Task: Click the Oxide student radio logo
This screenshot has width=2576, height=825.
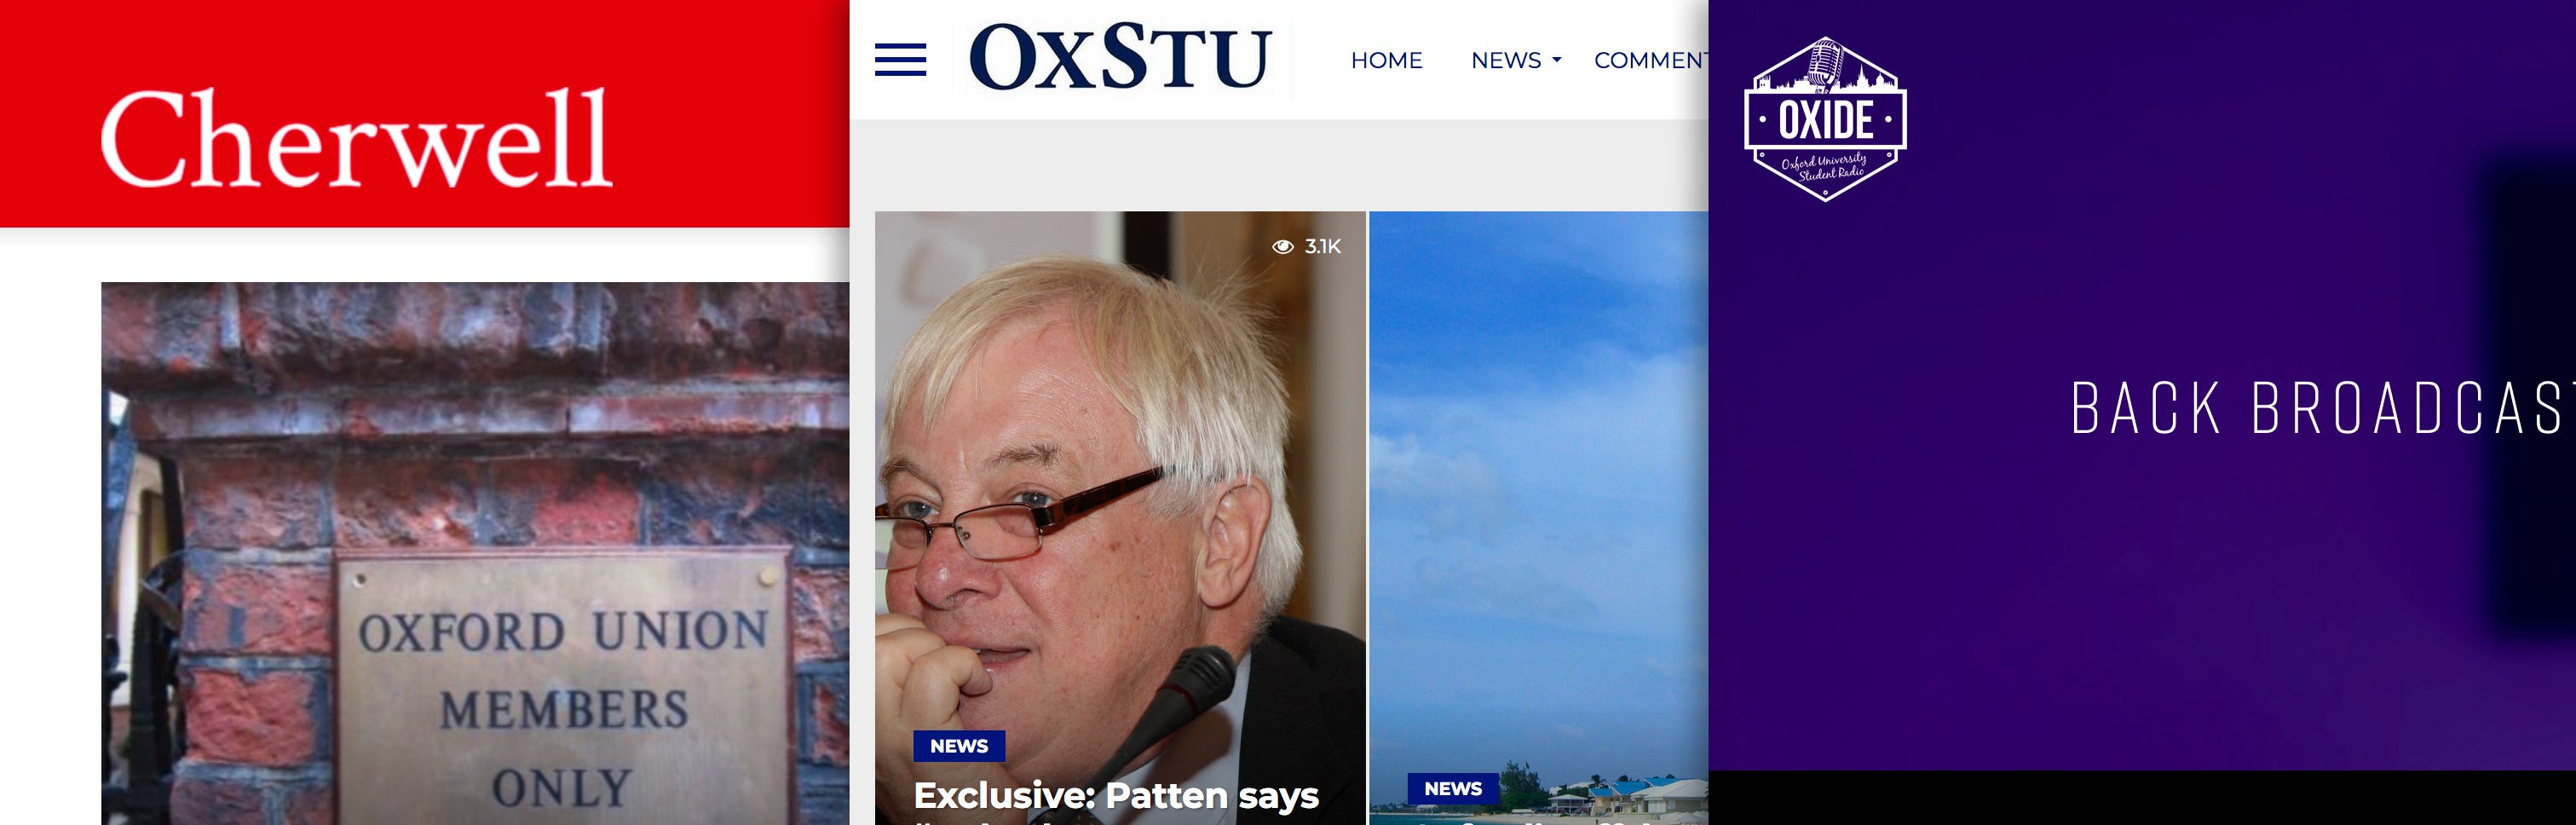Action: [1825, 119]
